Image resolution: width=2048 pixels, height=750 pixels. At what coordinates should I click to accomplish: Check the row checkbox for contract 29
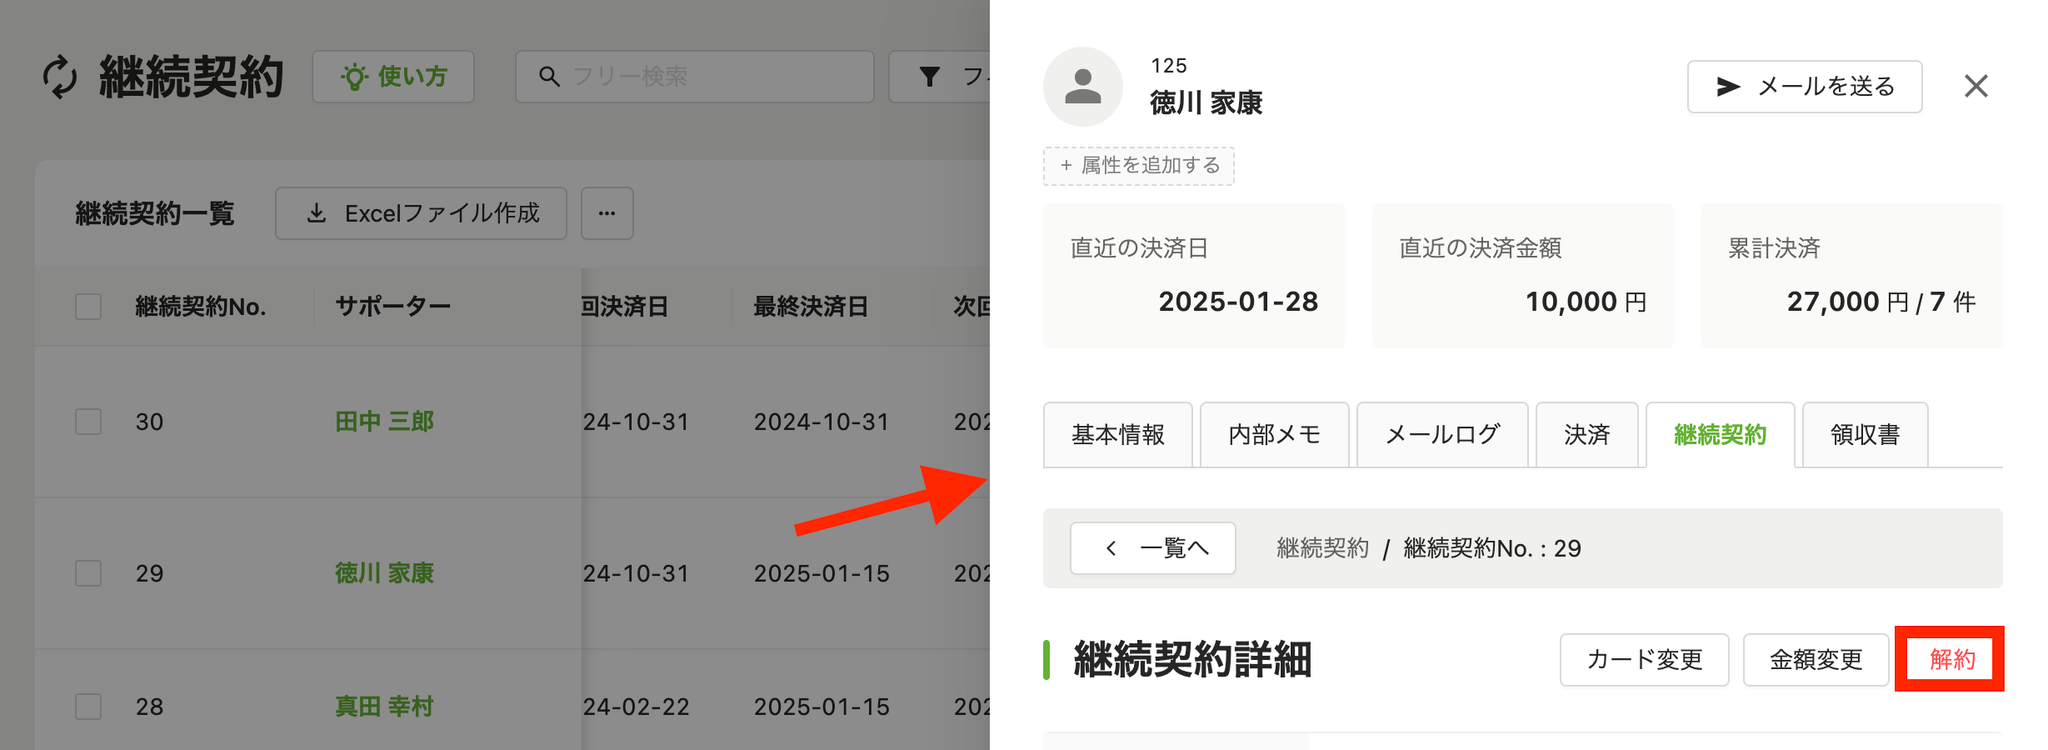click(x=89, y=573)
